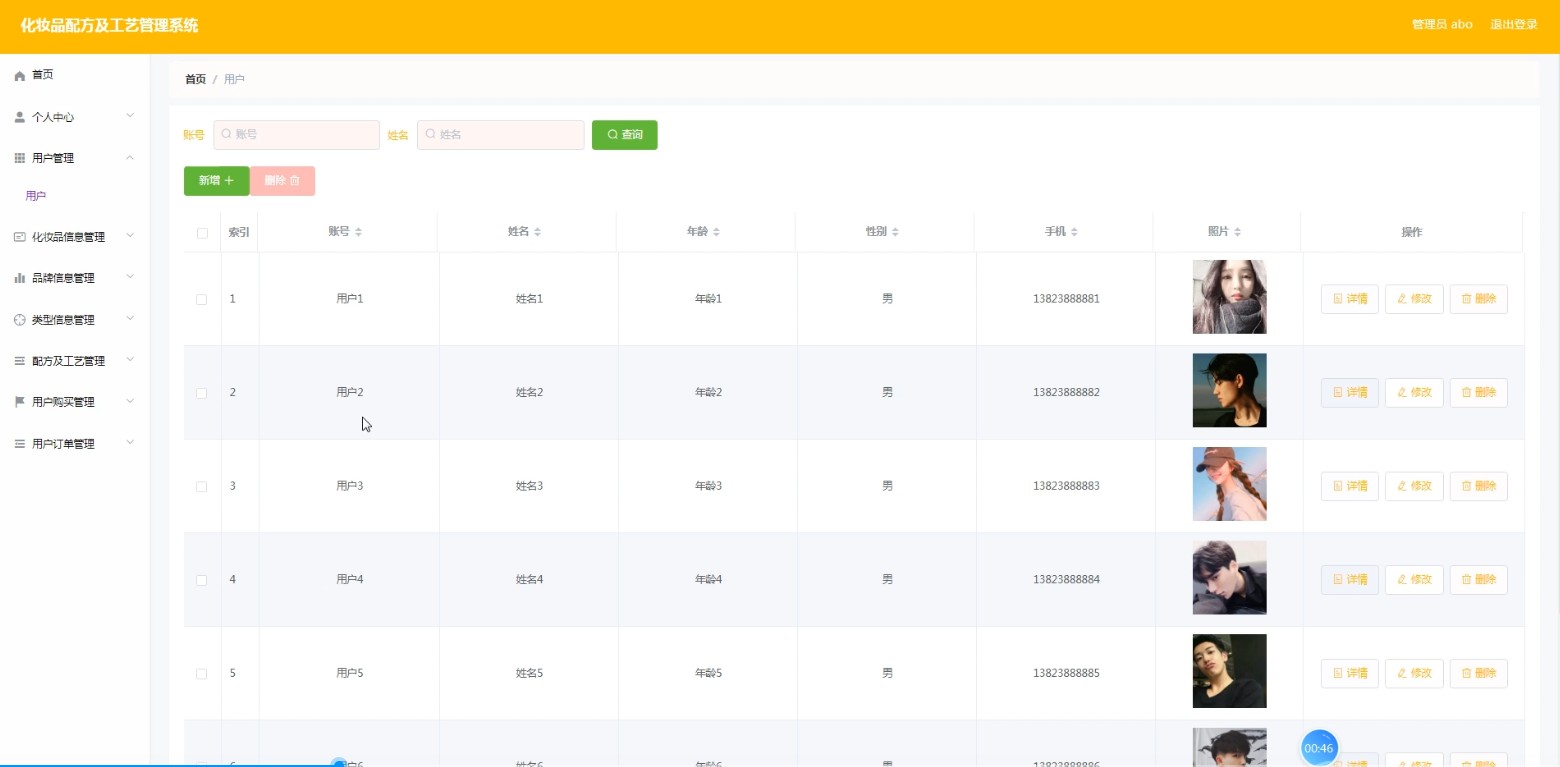Expand the 配方及工艺管理 sidebar chevron
1560x767 pixels.
pos(130,360)
